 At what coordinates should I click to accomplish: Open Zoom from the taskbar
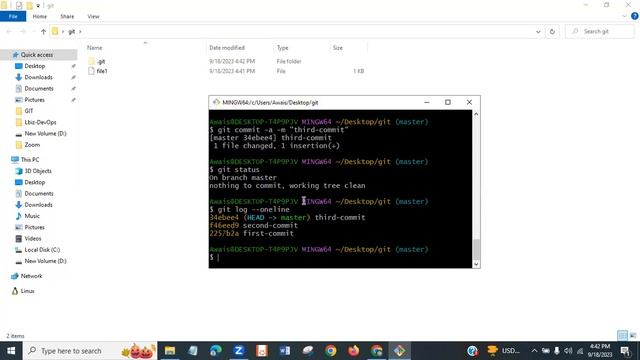point(239,351)
